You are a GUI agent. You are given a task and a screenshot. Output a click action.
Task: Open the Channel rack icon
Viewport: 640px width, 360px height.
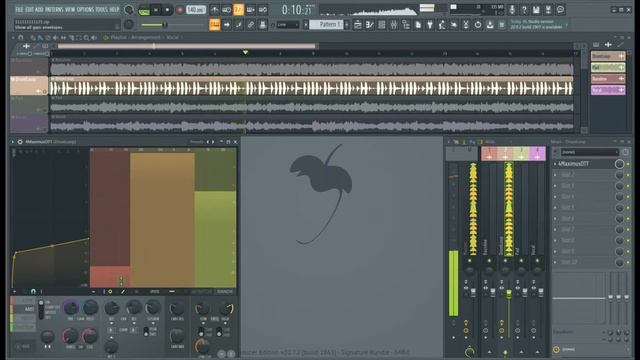coord(382,25)
